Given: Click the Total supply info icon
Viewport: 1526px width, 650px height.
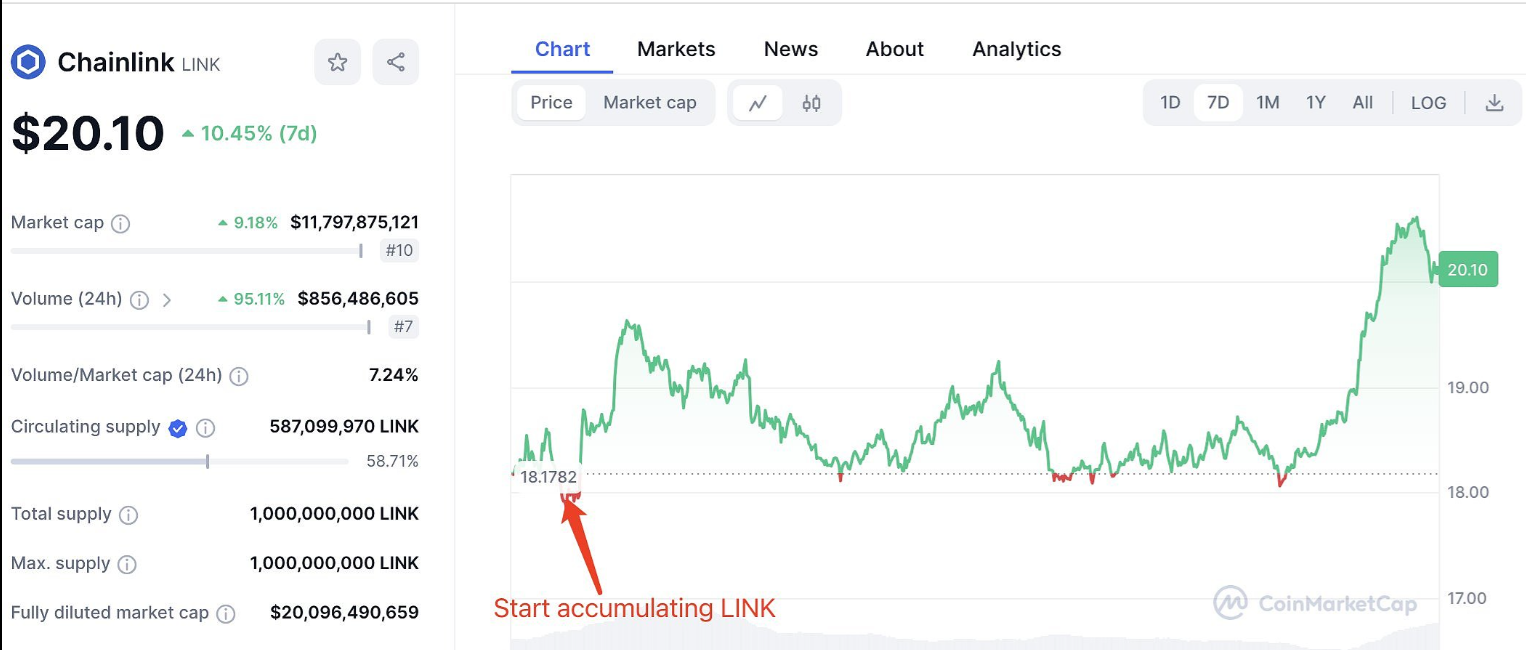Looking at the screenshot, I should (x=129, y=515).
